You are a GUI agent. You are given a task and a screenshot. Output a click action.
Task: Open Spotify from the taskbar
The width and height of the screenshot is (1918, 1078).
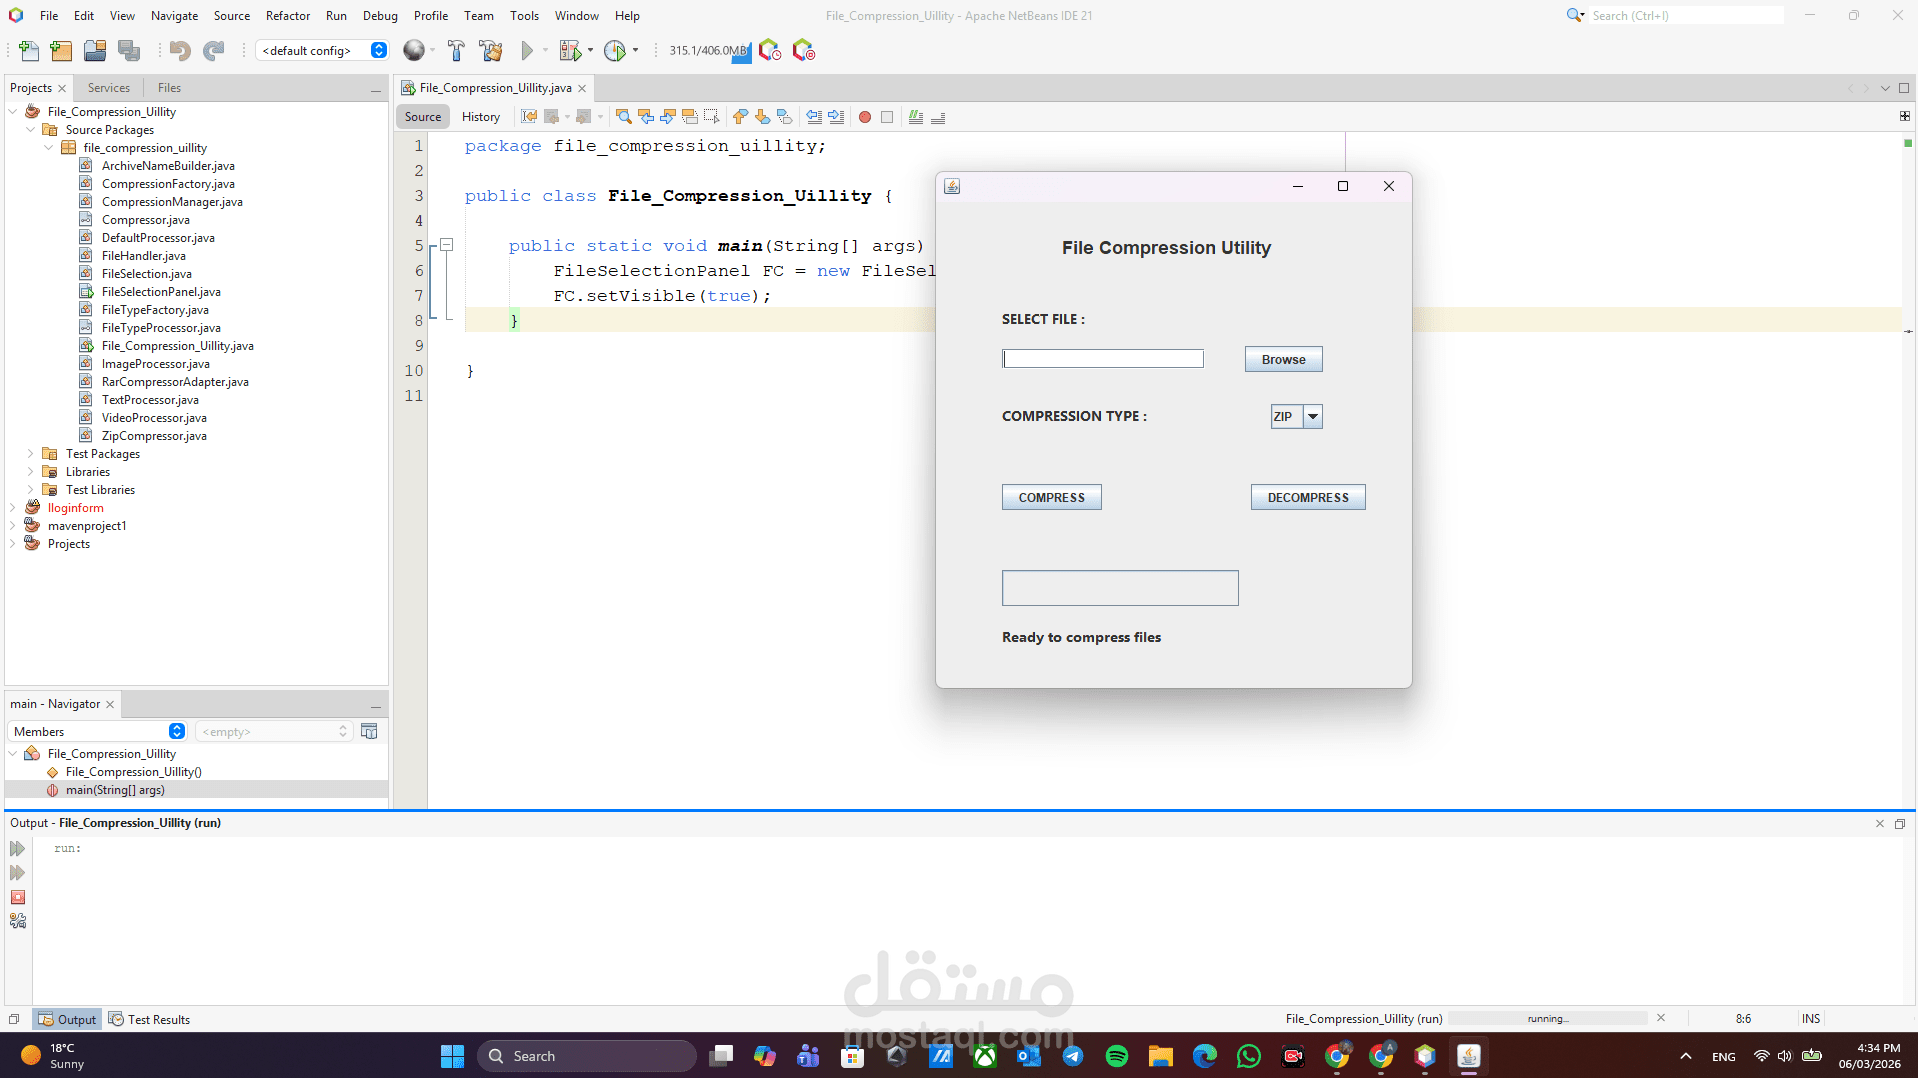(x=1117, y=1056)
